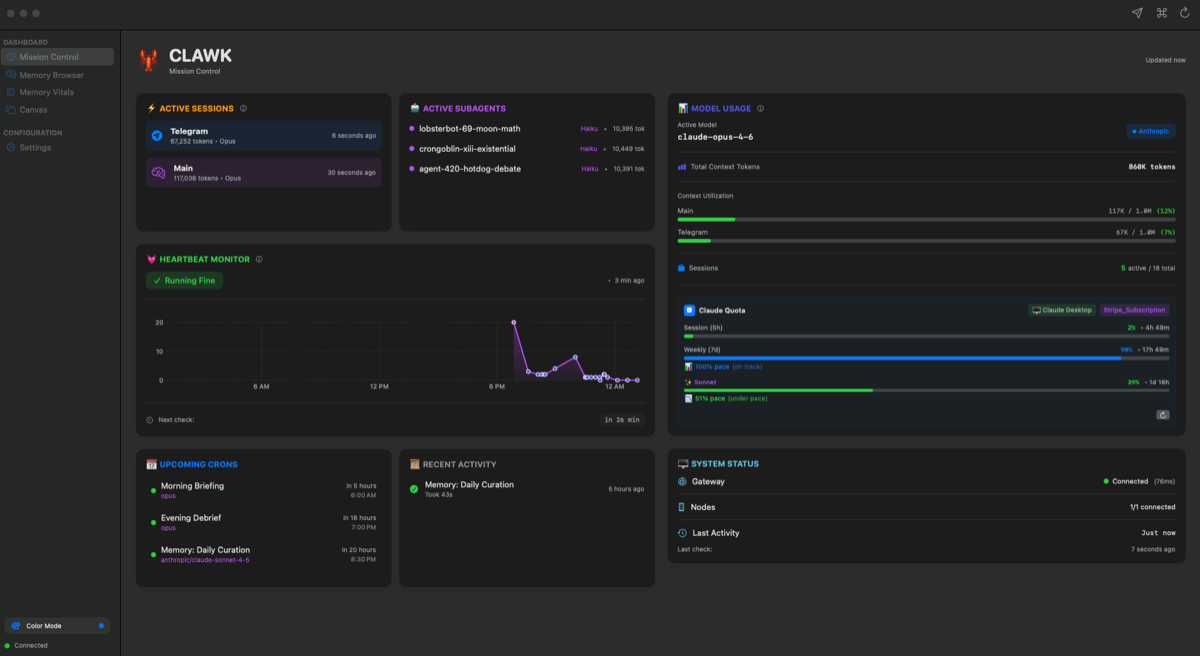Click the Settings gear icon in sidebar
1200x656 pixels.
point(11,147)
